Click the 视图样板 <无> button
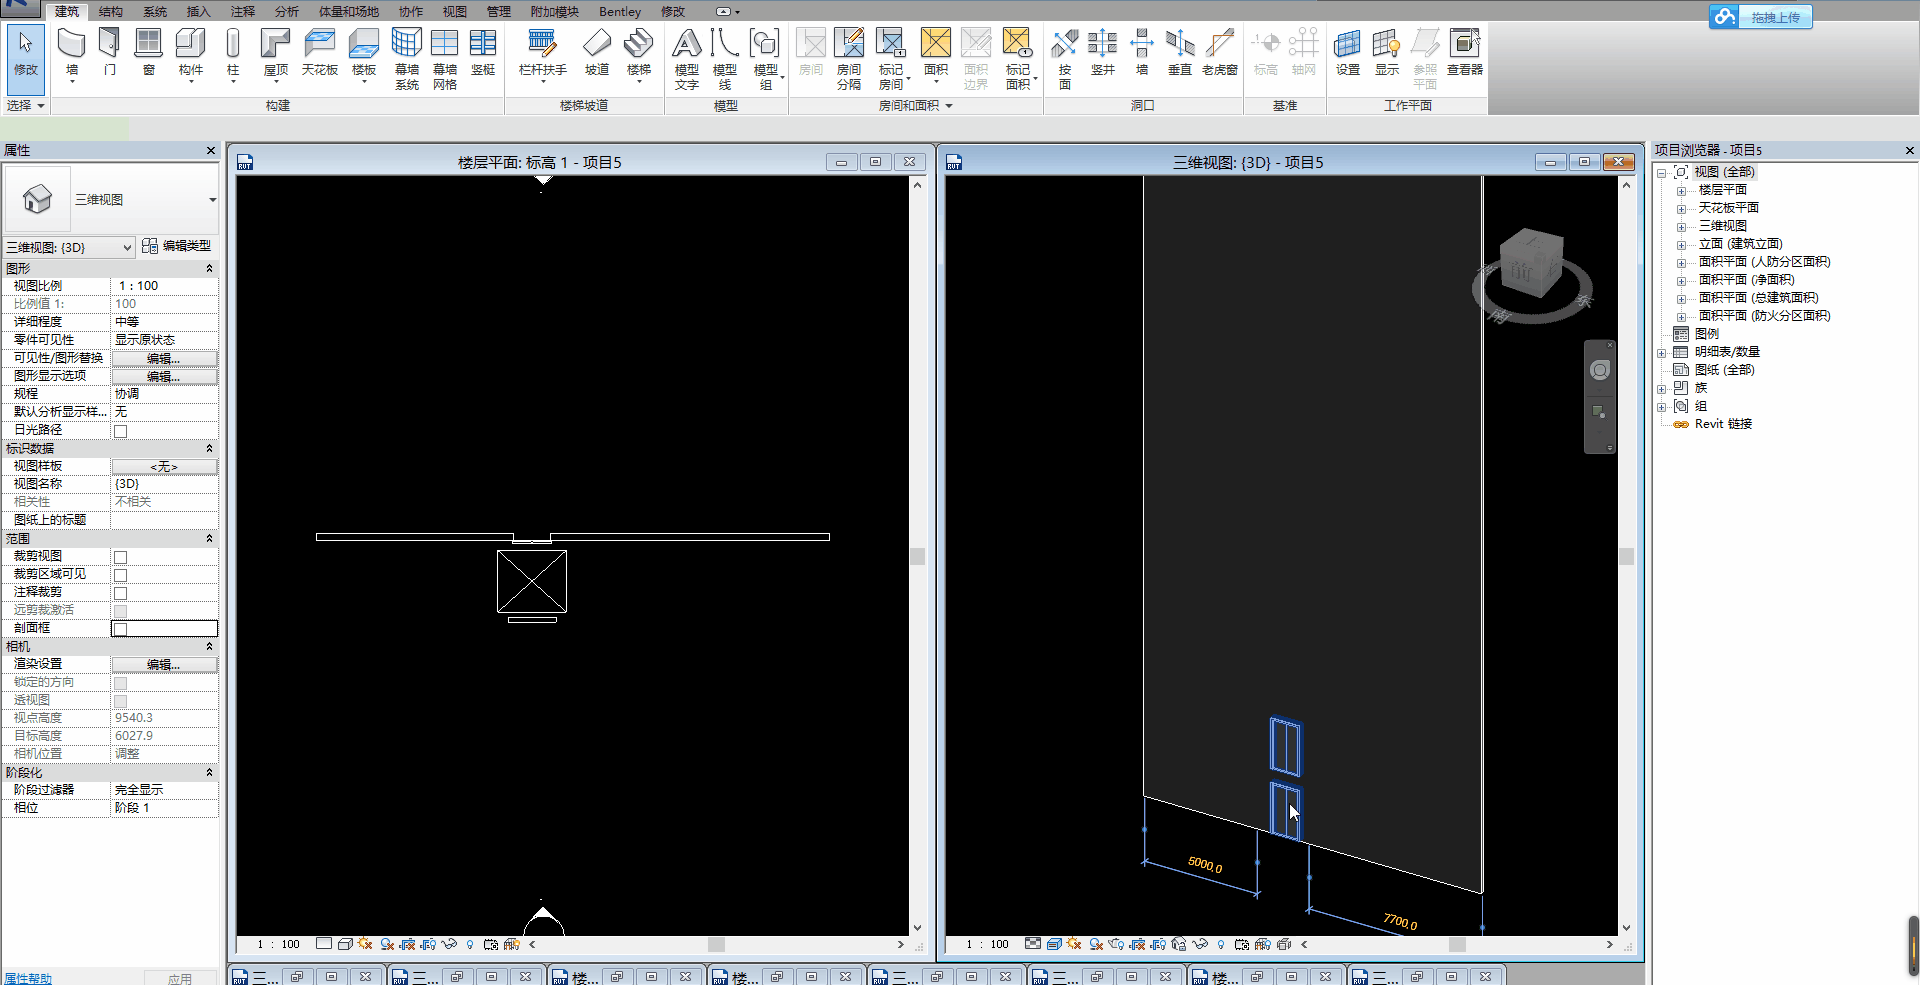 click(164, 467)
